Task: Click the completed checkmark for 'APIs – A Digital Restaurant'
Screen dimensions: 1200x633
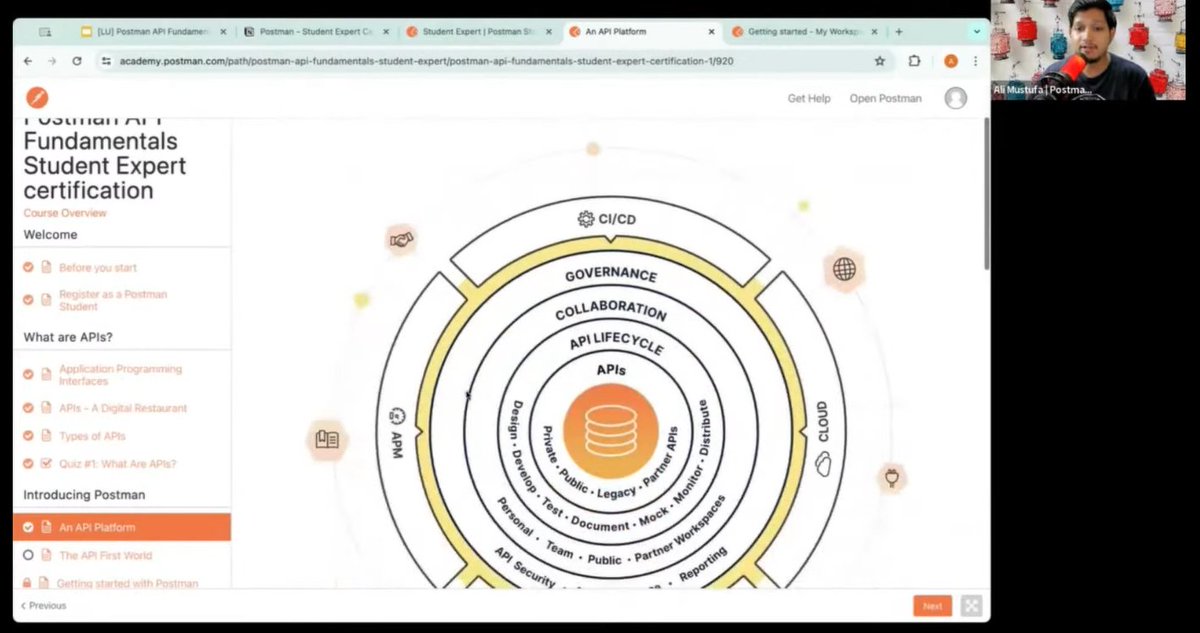Action: click(28, 408)
